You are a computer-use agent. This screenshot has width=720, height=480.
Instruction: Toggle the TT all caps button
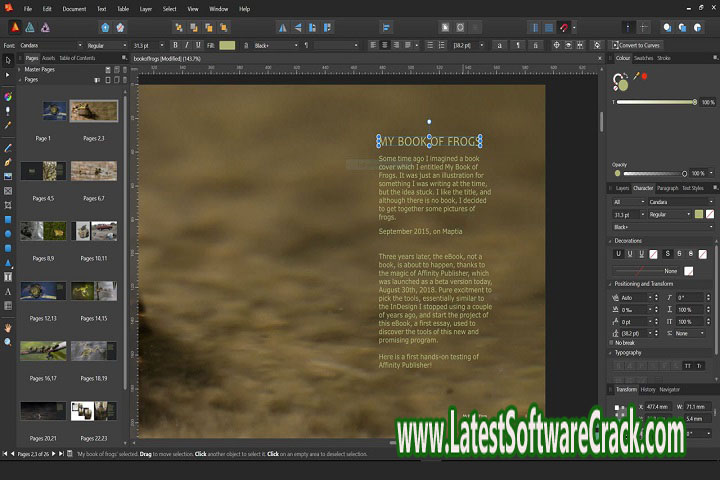click(x=687, y=366)
